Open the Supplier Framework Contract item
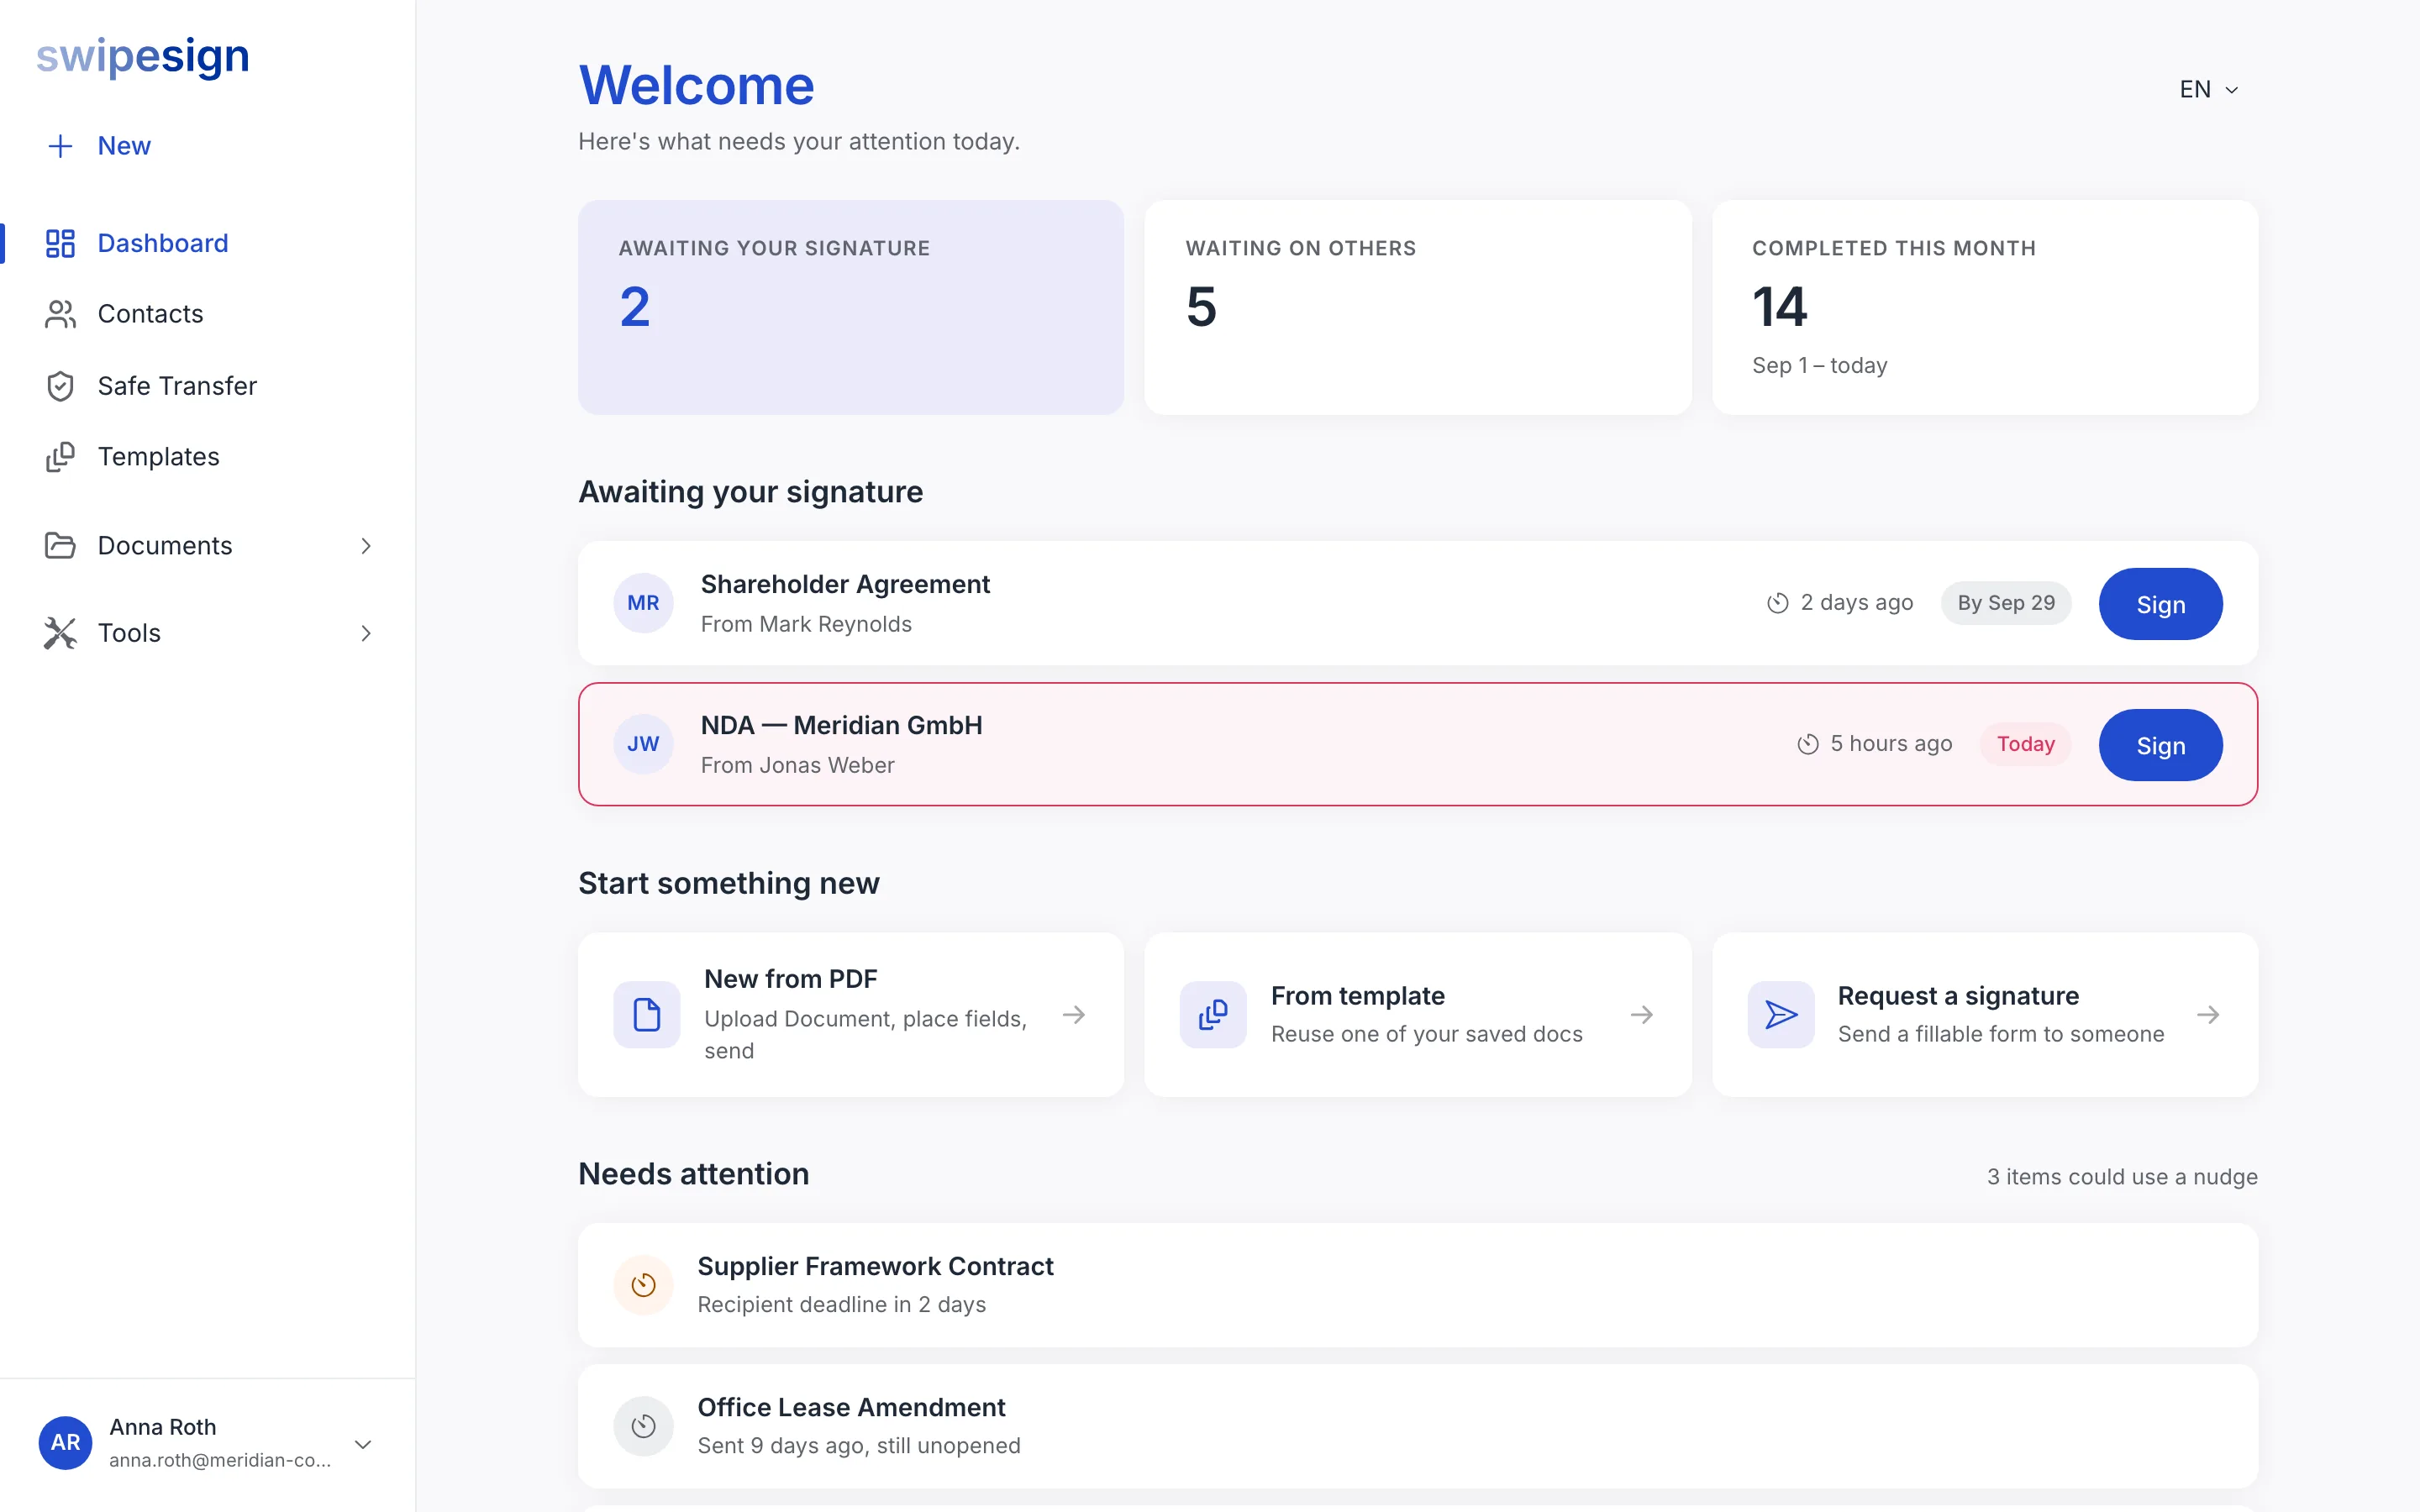2420x1512 pixels. (x=1418, y=1285)
